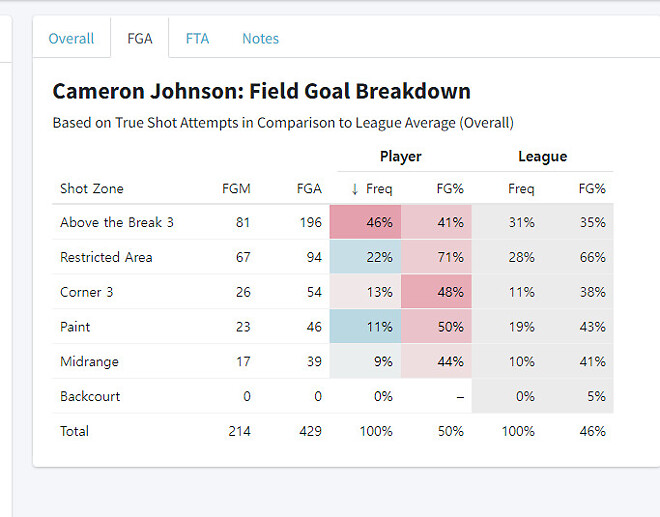Sort by FGM column header
660x517 pixels.
coord(236,189)
